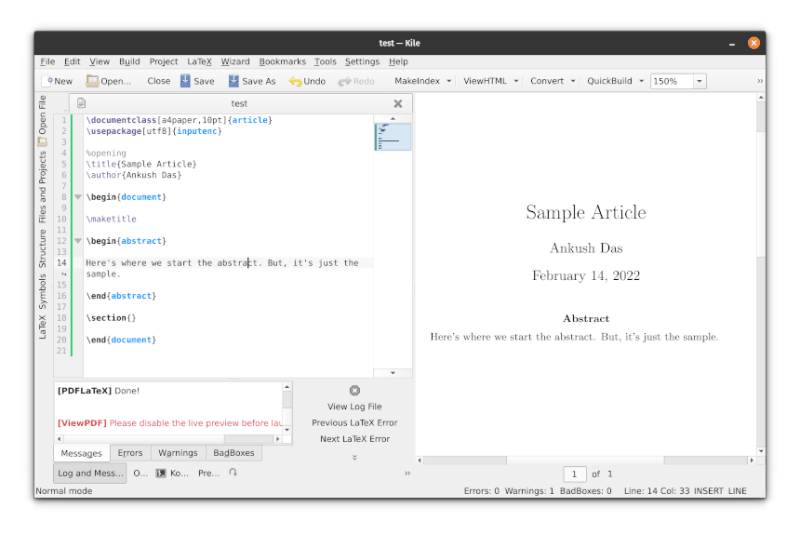Click the Open file toolbar button

click(x=108, y=81)
